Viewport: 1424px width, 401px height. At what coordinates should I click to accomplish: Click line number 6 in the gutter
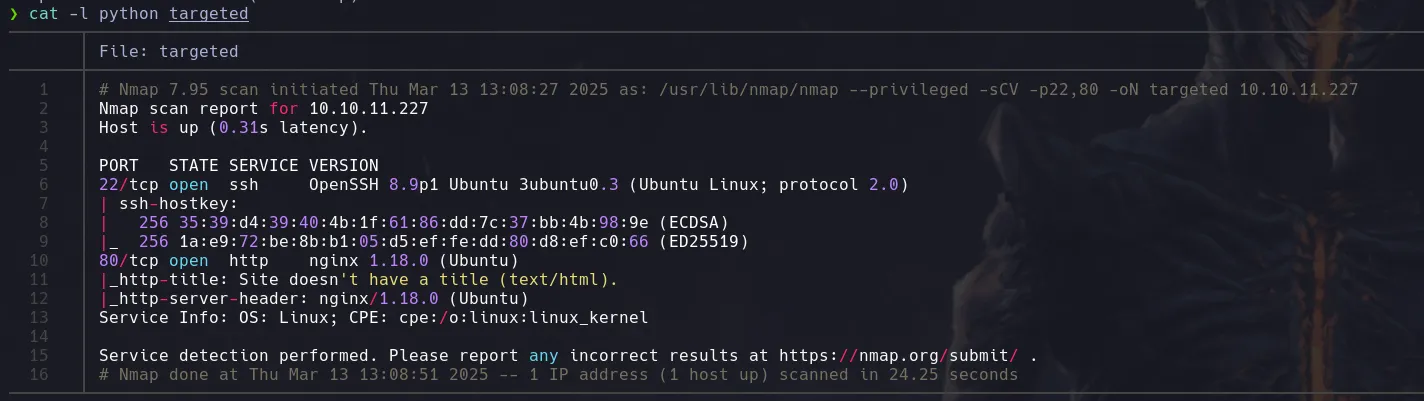pyautogui.click(x=44, y=185)
